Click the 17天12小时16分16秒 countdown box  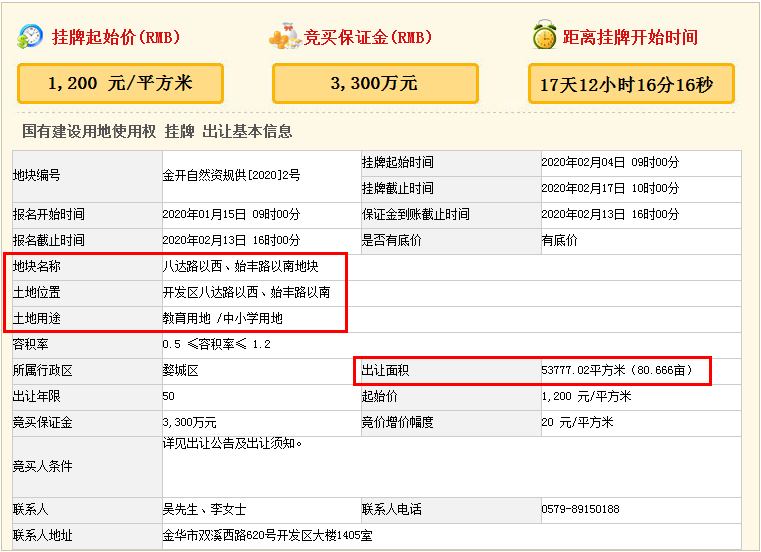pyautogui.click(x=631, y=84)
